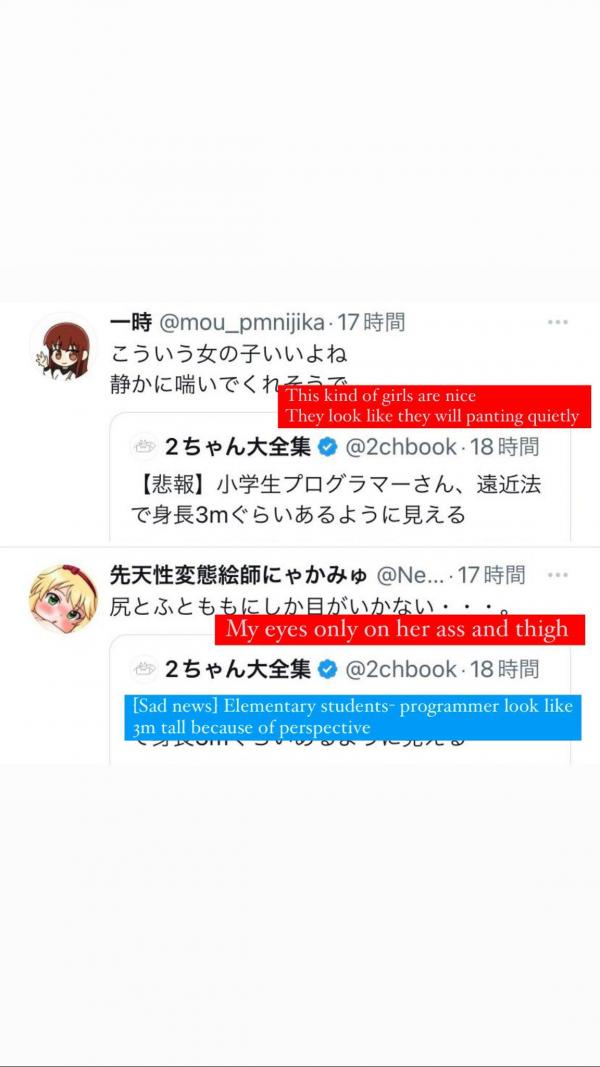Screen dimensions: 600x1067
Task: Open the blonde-haired avatar of にゃかみゅ
Action: 63,598
